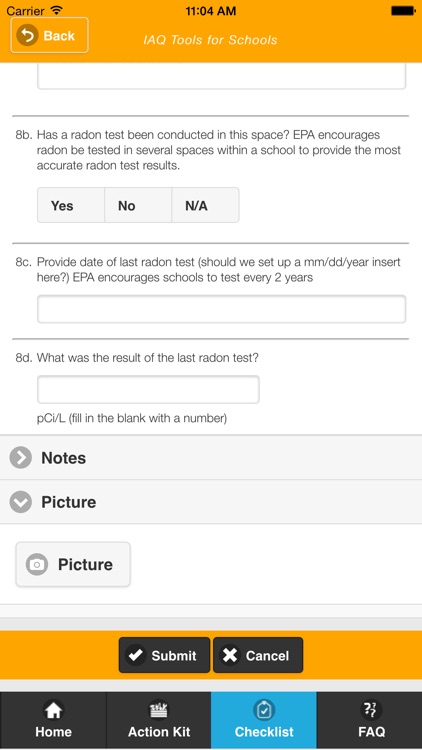Click the X icon on Cancel

(230, 655)
